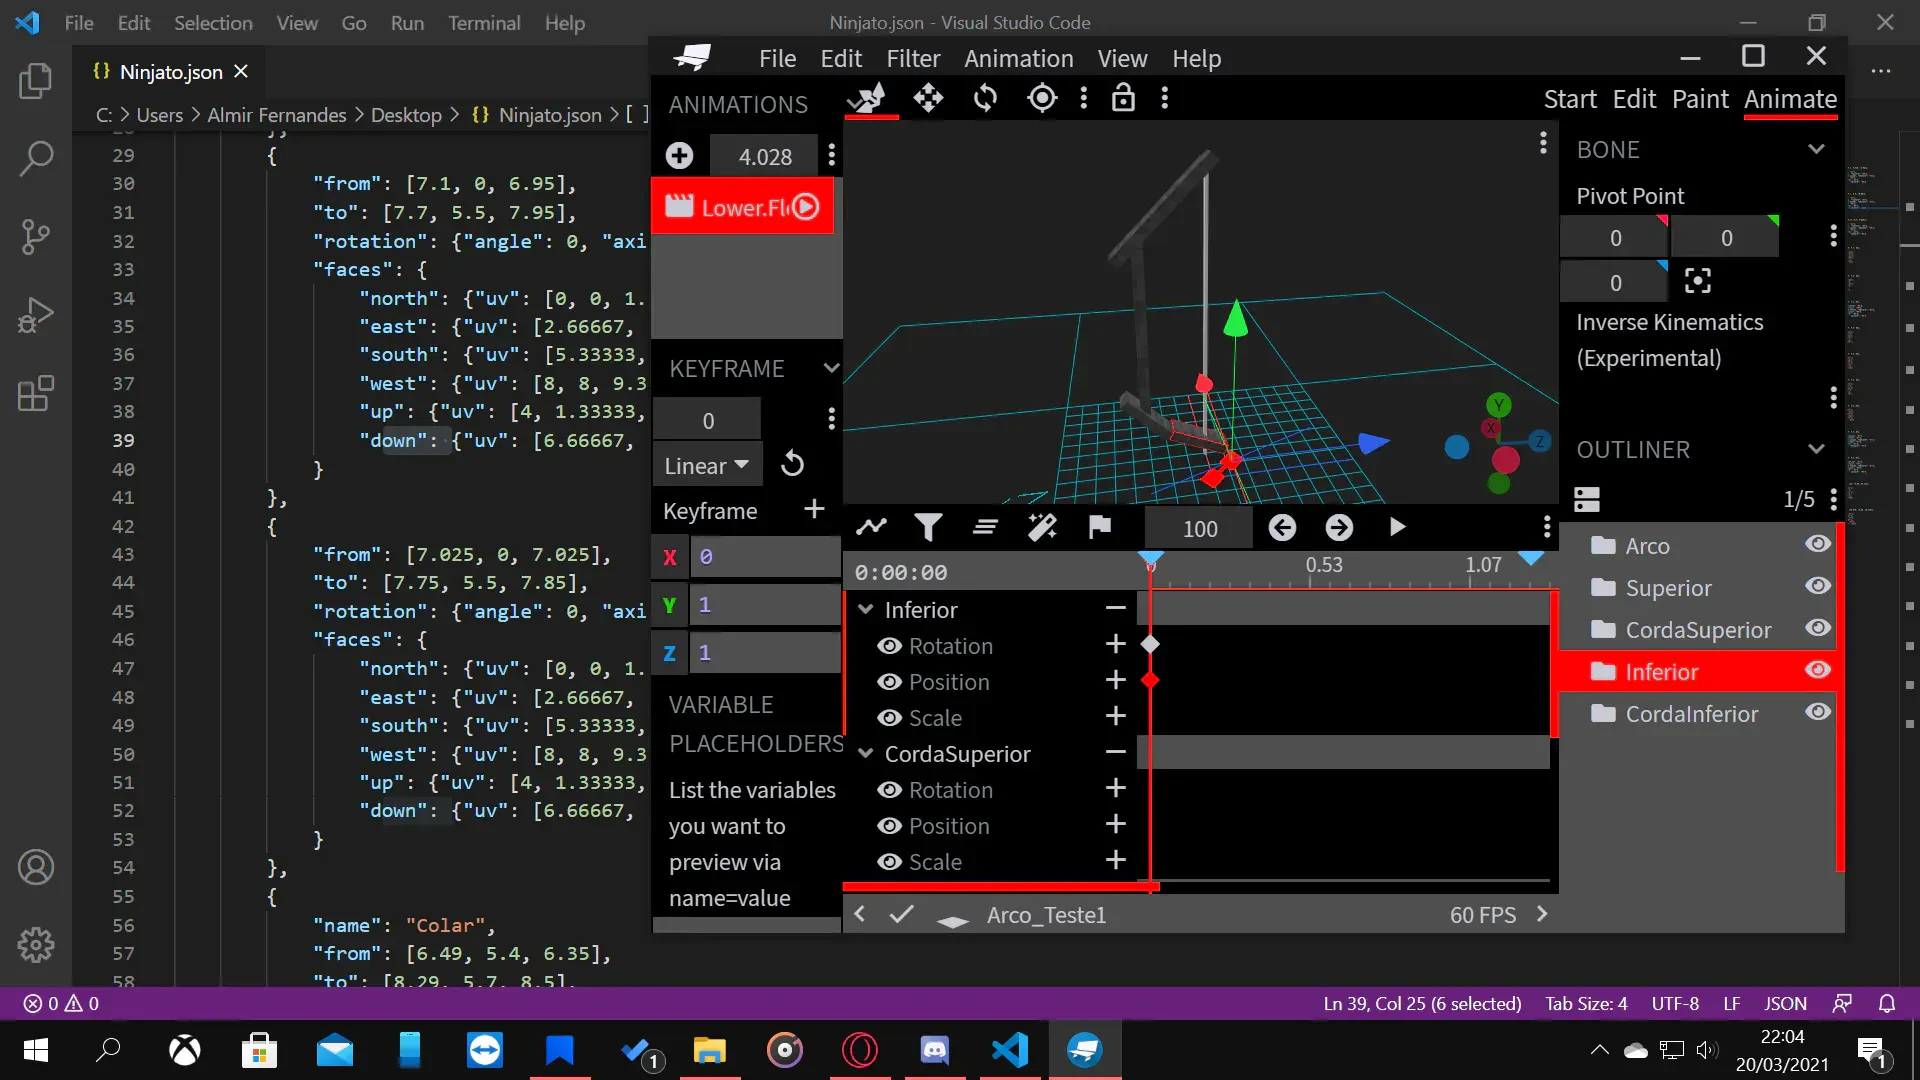Play the animation in timeline
Image resolution: width=1920 pixels, height=1080 pixels.
click(1397, 527)
